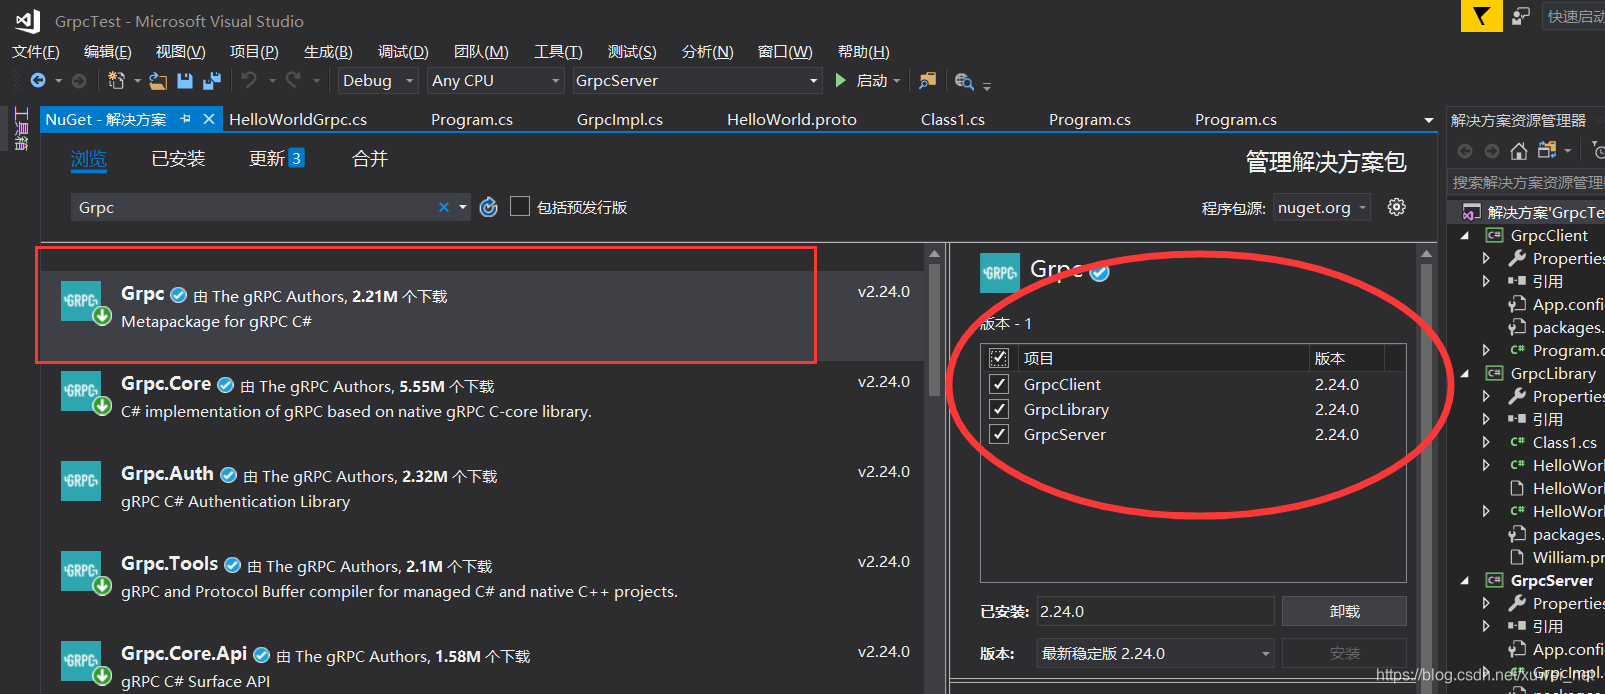This screenshot has height=694, width=1605.
Task: Collapse the GrpcServer project node
Action: (1465, 581)
